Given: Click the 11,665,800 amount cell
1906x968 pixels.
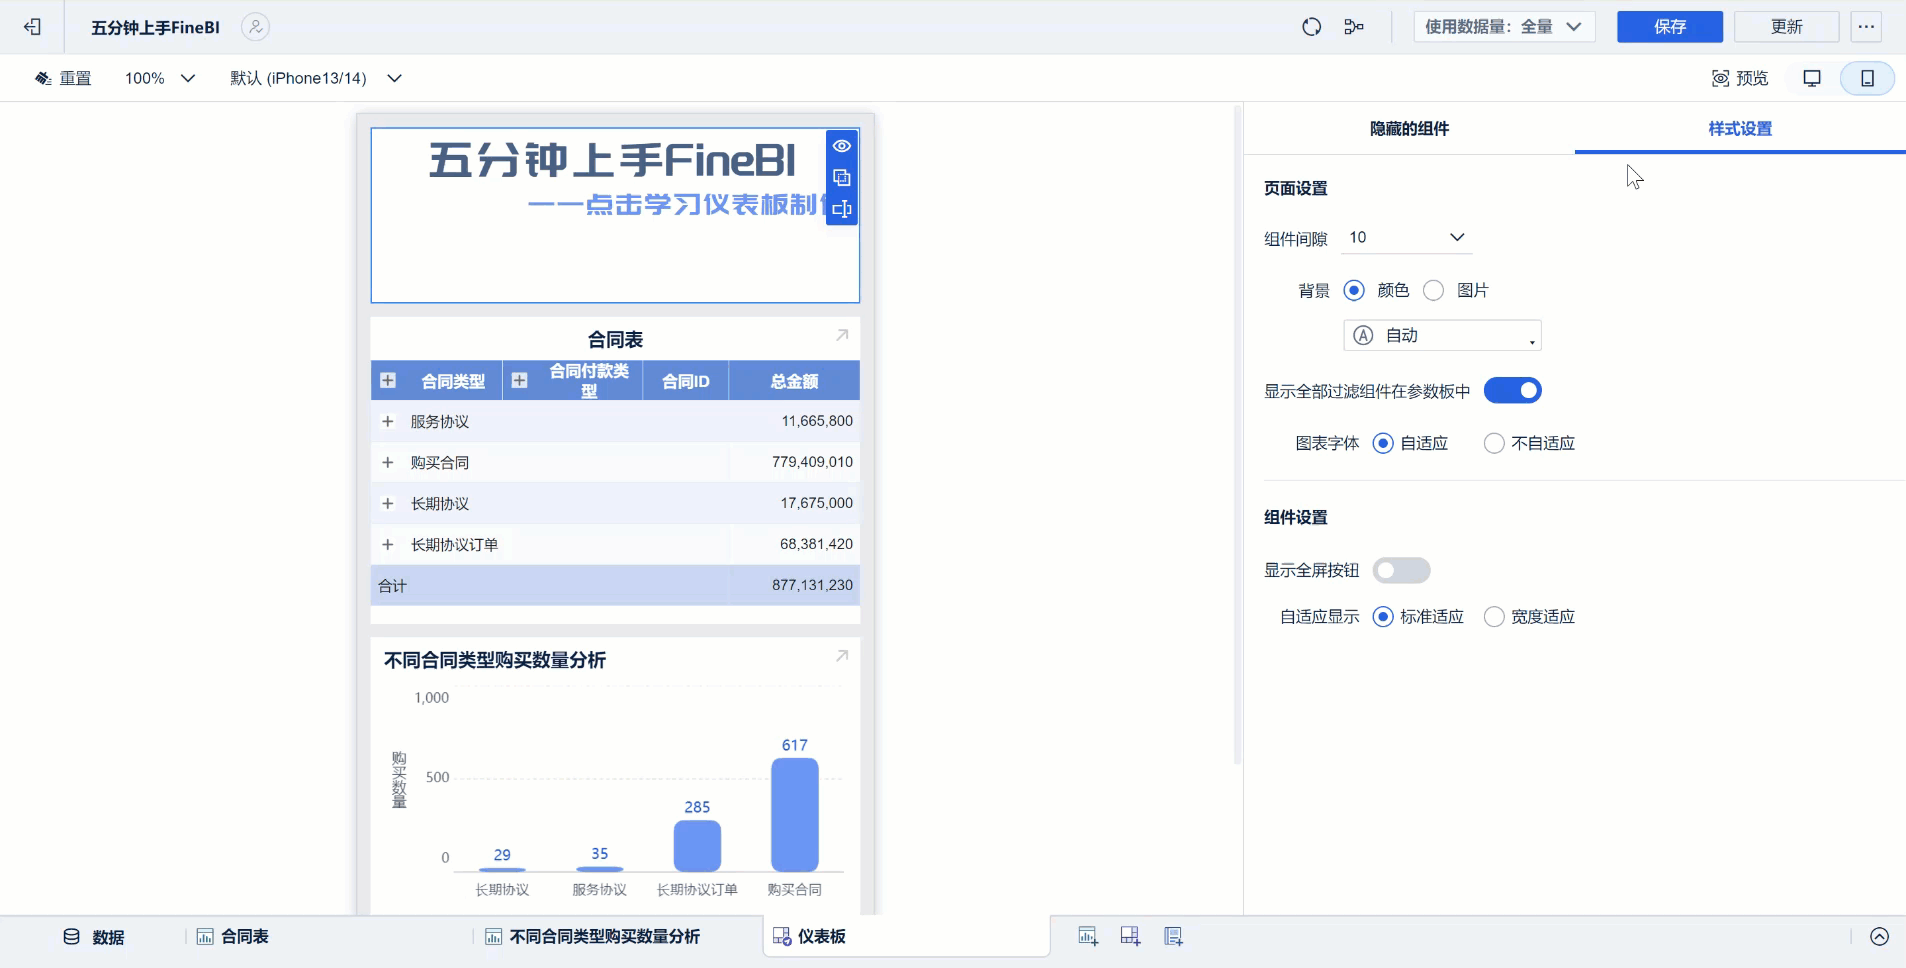Looking at the screenshot, I should click(817, 421).
